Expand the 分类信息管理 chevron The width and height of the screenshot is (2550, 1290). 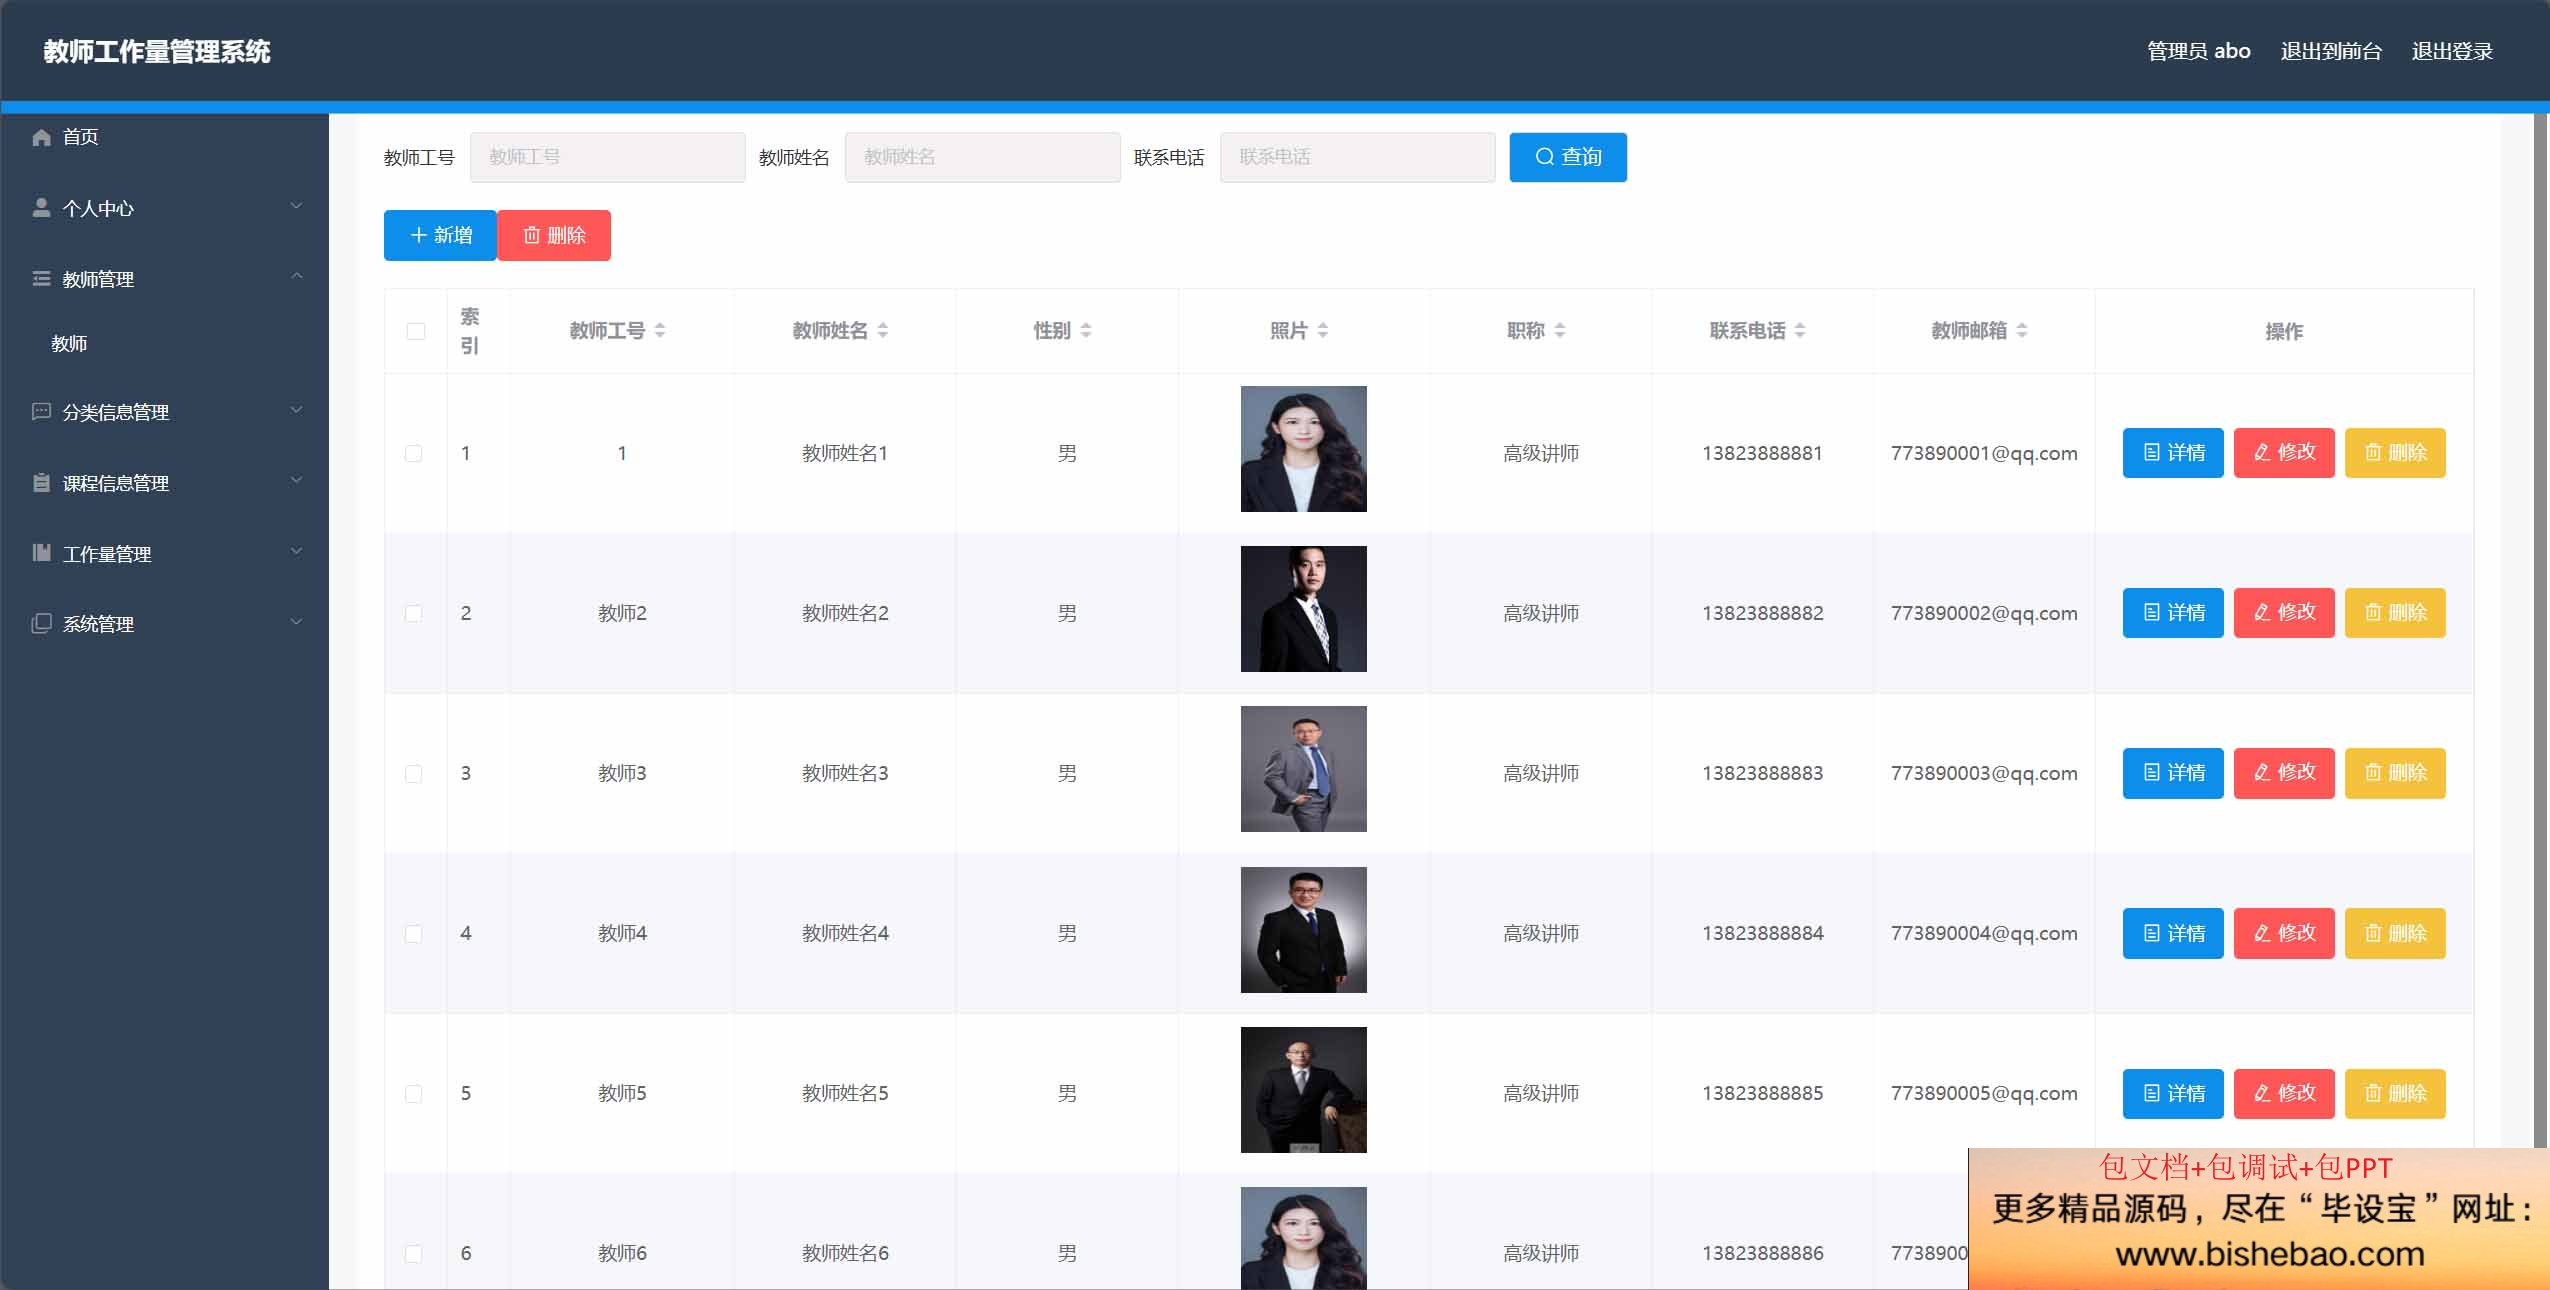pos(296,410)
